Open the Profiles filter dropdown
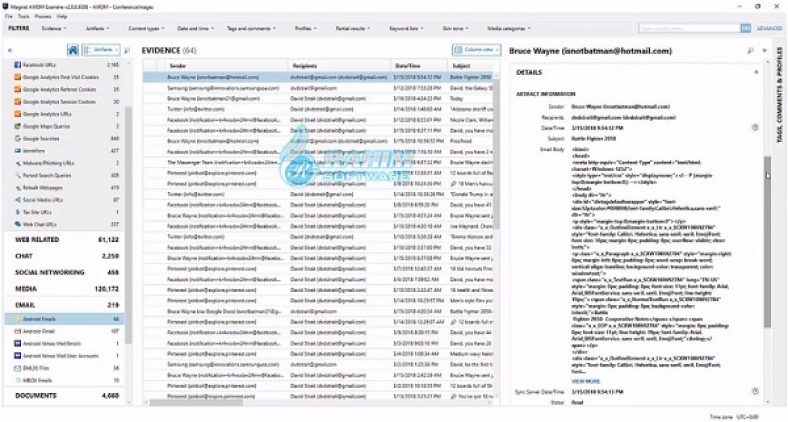Screen dimensions: 788x422 tap(306, 29)
